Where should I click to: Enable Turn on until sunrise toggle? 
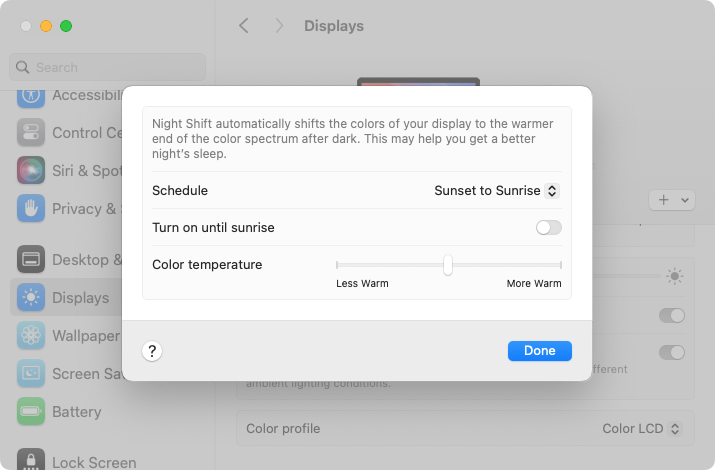[549, 227]
